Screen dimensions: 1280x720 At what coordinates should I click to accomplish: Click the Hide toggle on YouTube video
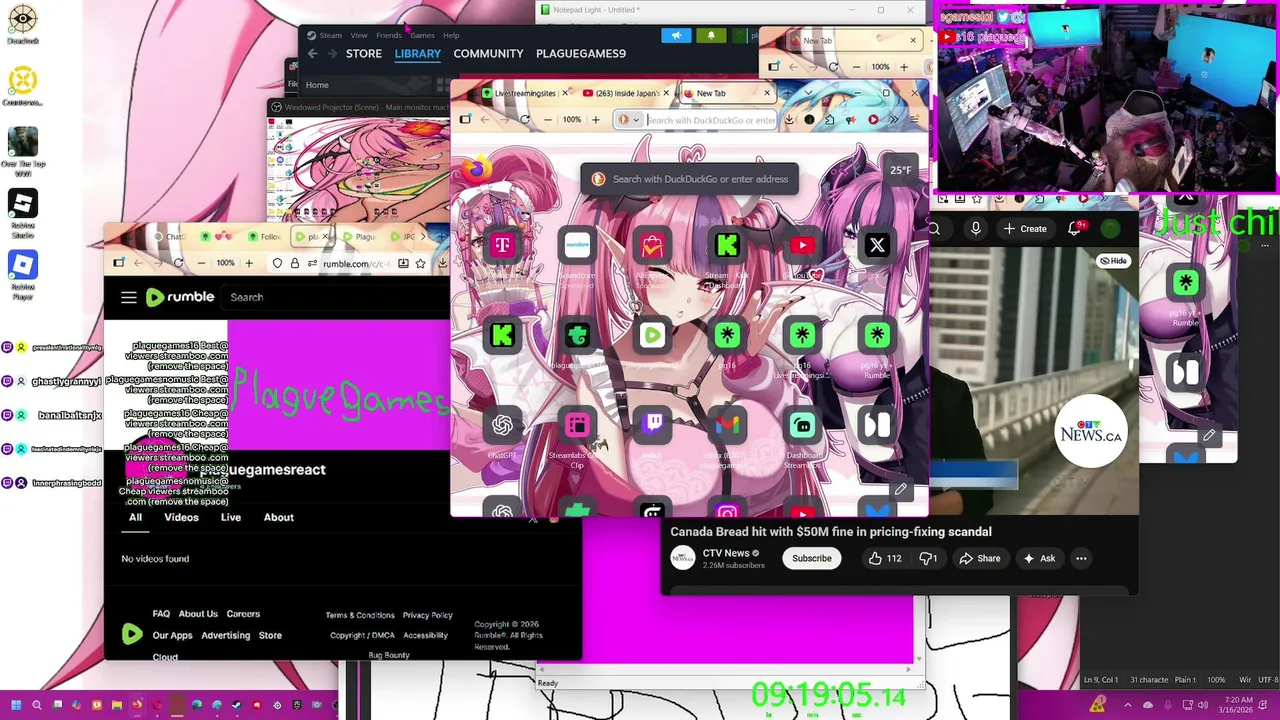(x=1113, y=261)
